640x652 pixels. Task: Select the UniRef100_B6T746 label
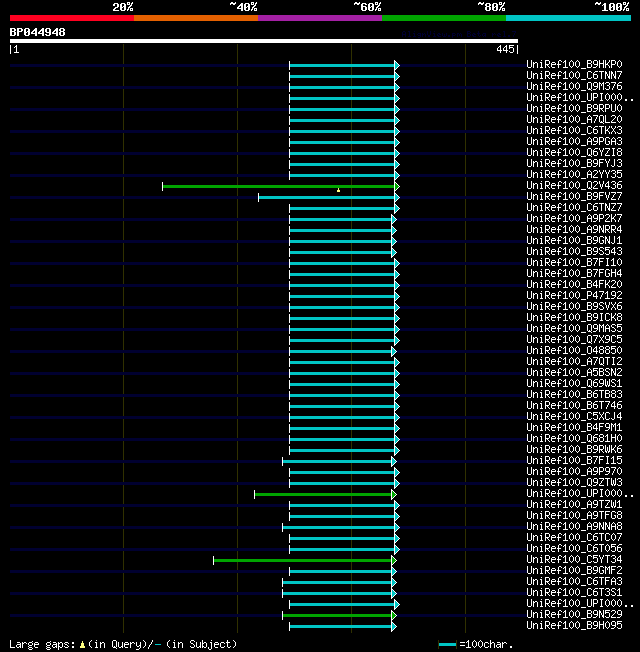[x=574, y=405]
